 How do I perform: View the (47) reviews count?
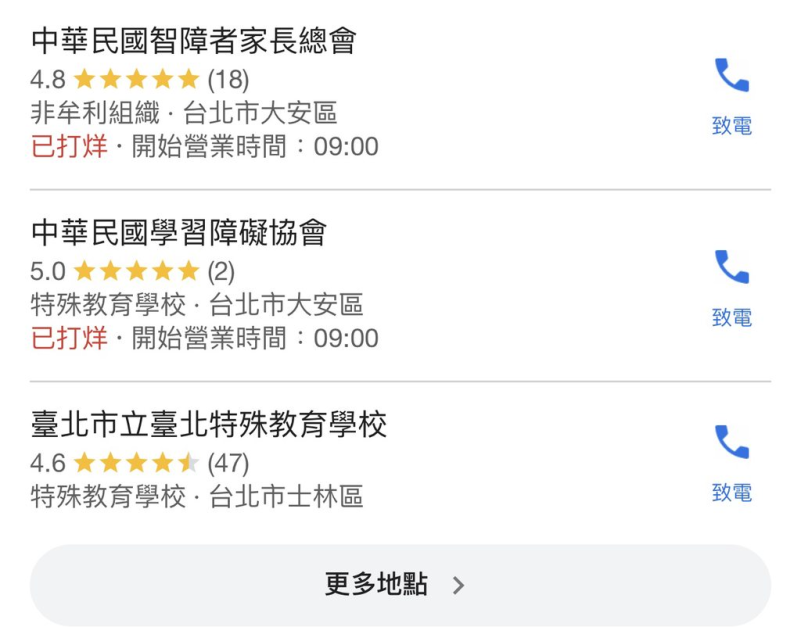pyautogui.click(x=228, y=463)
